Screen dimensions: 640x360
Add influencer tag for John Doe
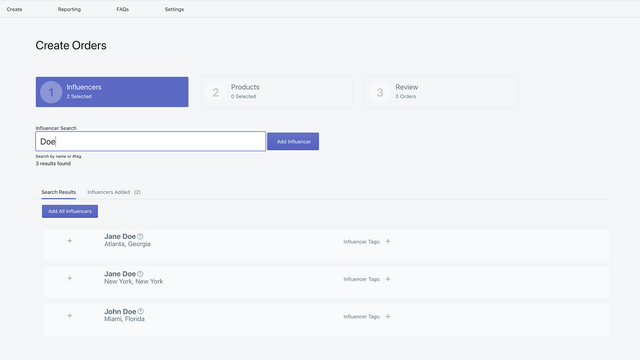388,316
